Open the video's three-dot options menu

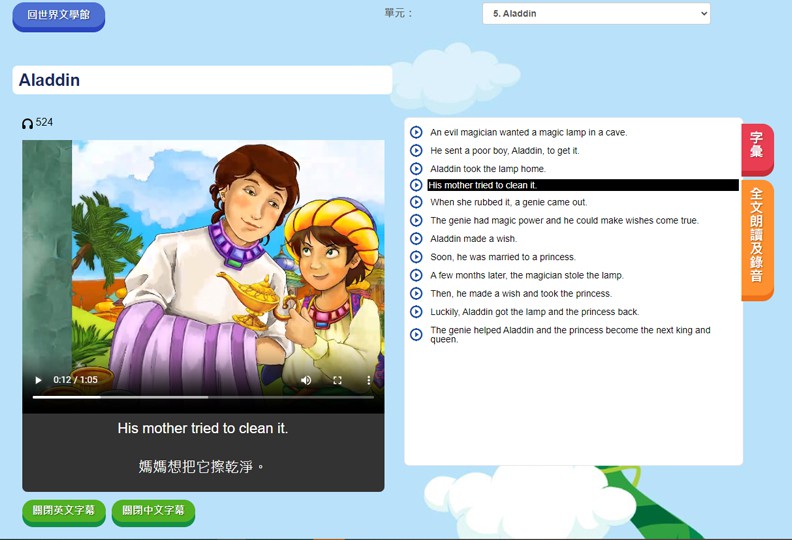(368, 380)
